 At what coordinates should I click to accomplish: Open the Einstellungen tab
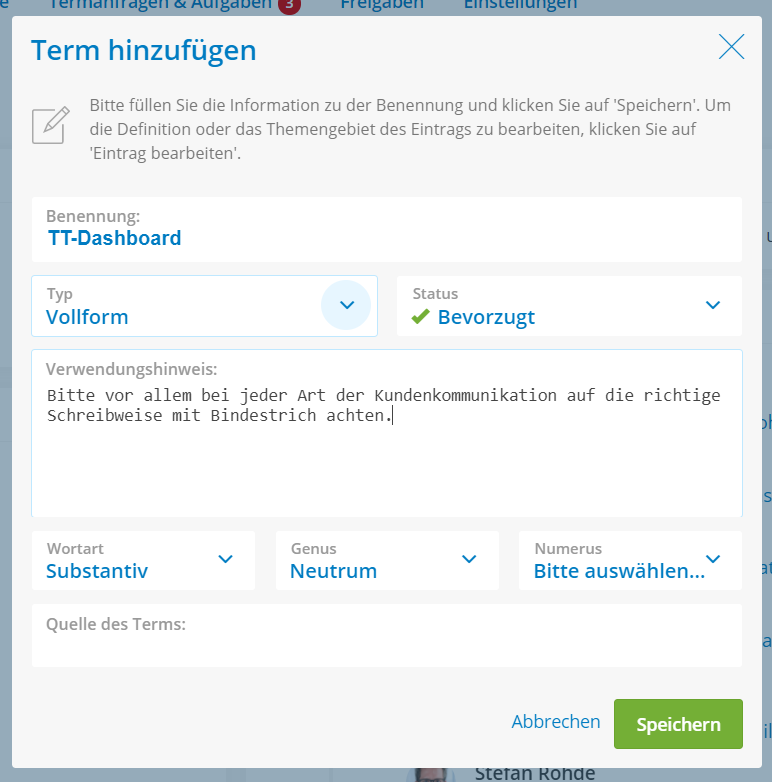coord(520,5)
